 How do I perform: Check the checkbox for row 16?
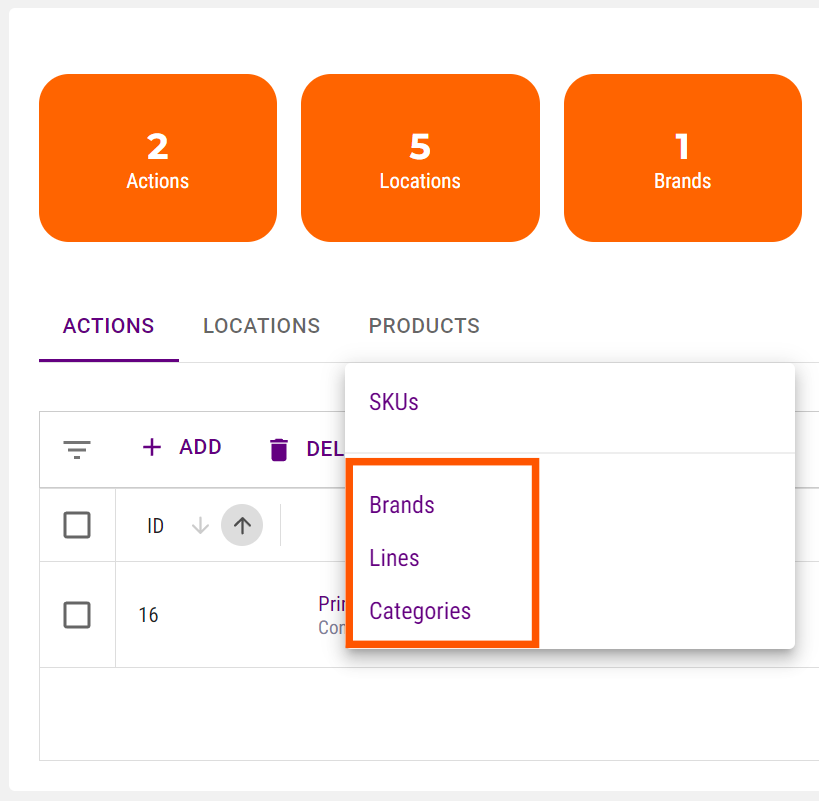(x=77, y=615)
